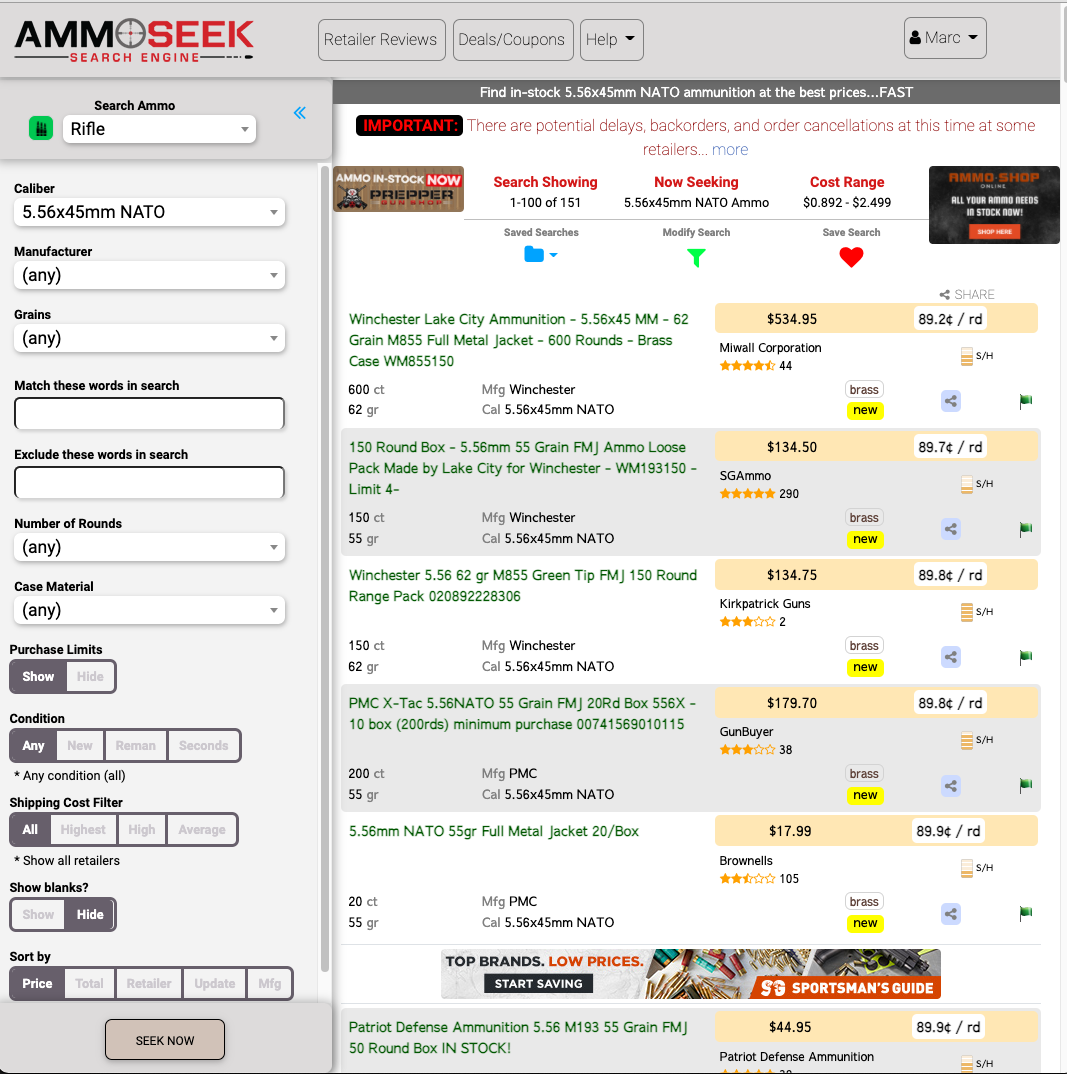Save this search with the heart icon
Image resolution: width=1067 pixels, height=1074 pixels.
pos(851,256)
